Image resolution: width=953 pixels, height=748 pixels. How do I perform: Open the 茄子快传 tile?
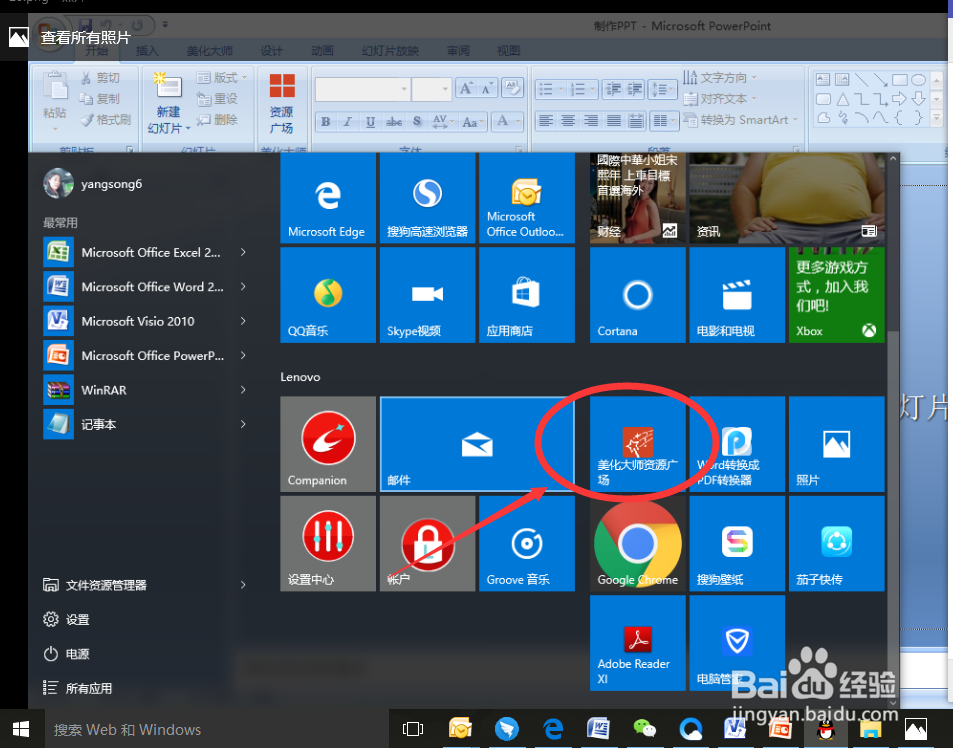(836, 543)
